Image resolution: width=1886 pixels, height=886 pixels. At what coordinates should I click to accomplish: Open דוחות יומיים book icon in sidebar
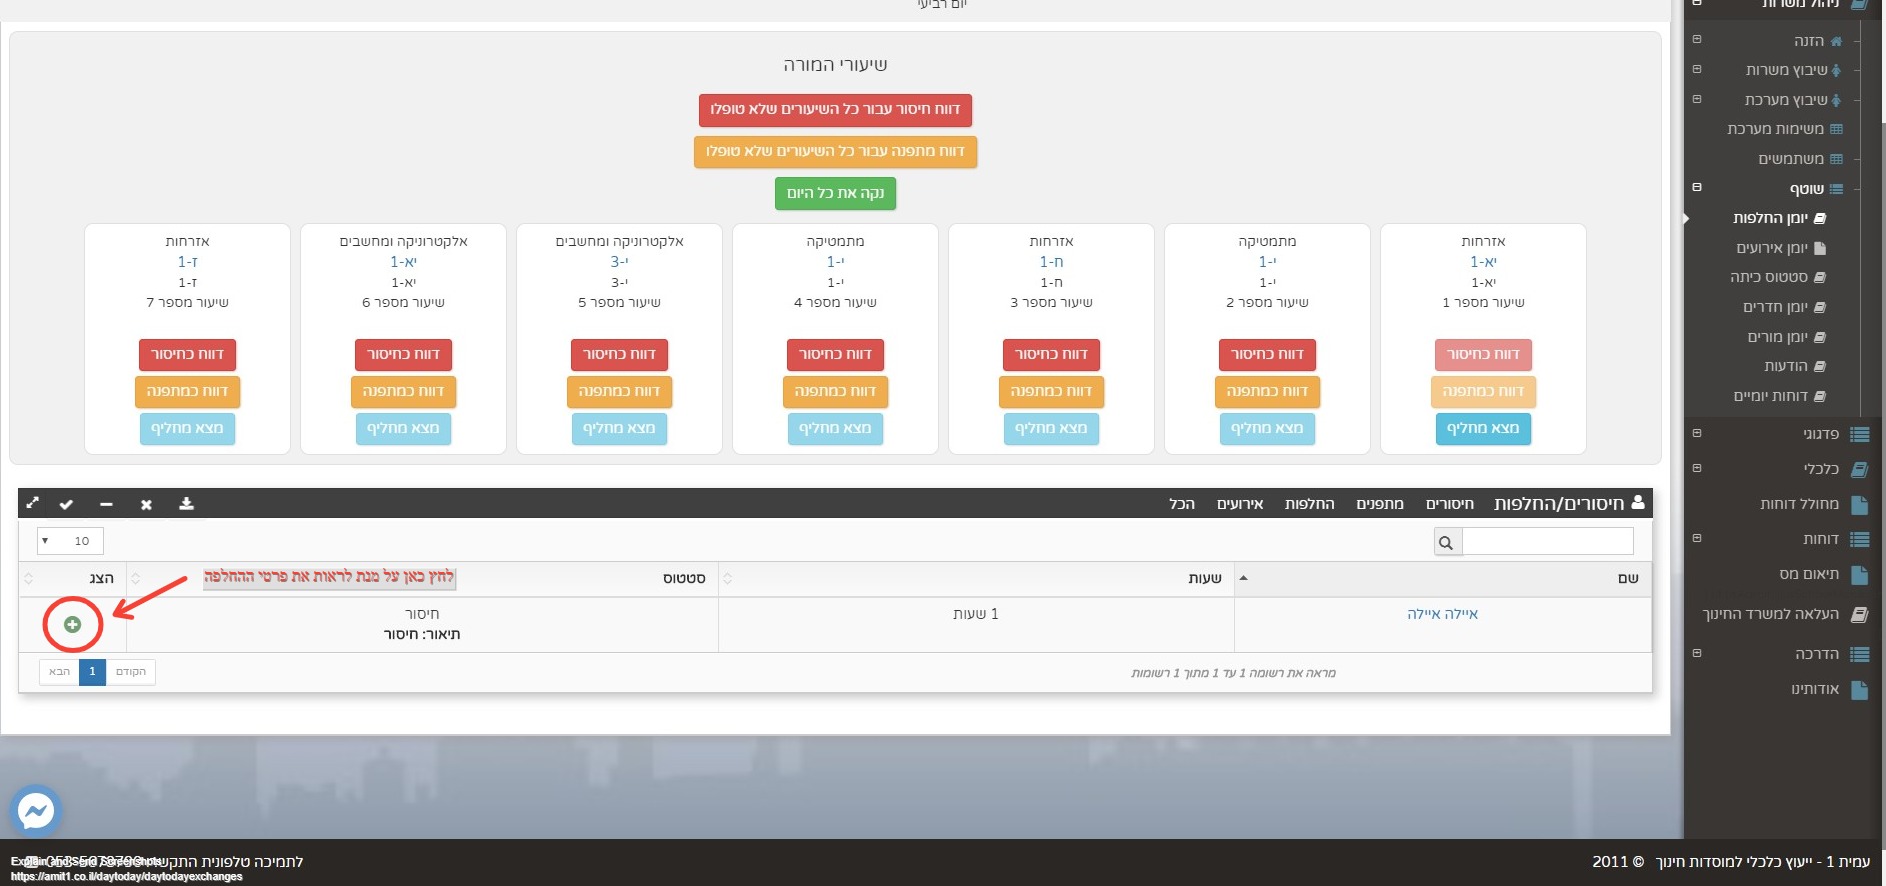pyautogui.click(x=1820, y=396)
